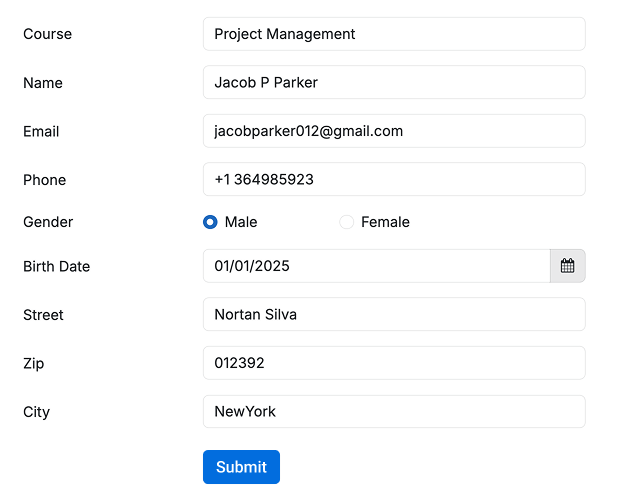The height and width of the screenshot is (502, 626).
Task: Click the "Birth Date" form label
Action: (x=56, y=266)
